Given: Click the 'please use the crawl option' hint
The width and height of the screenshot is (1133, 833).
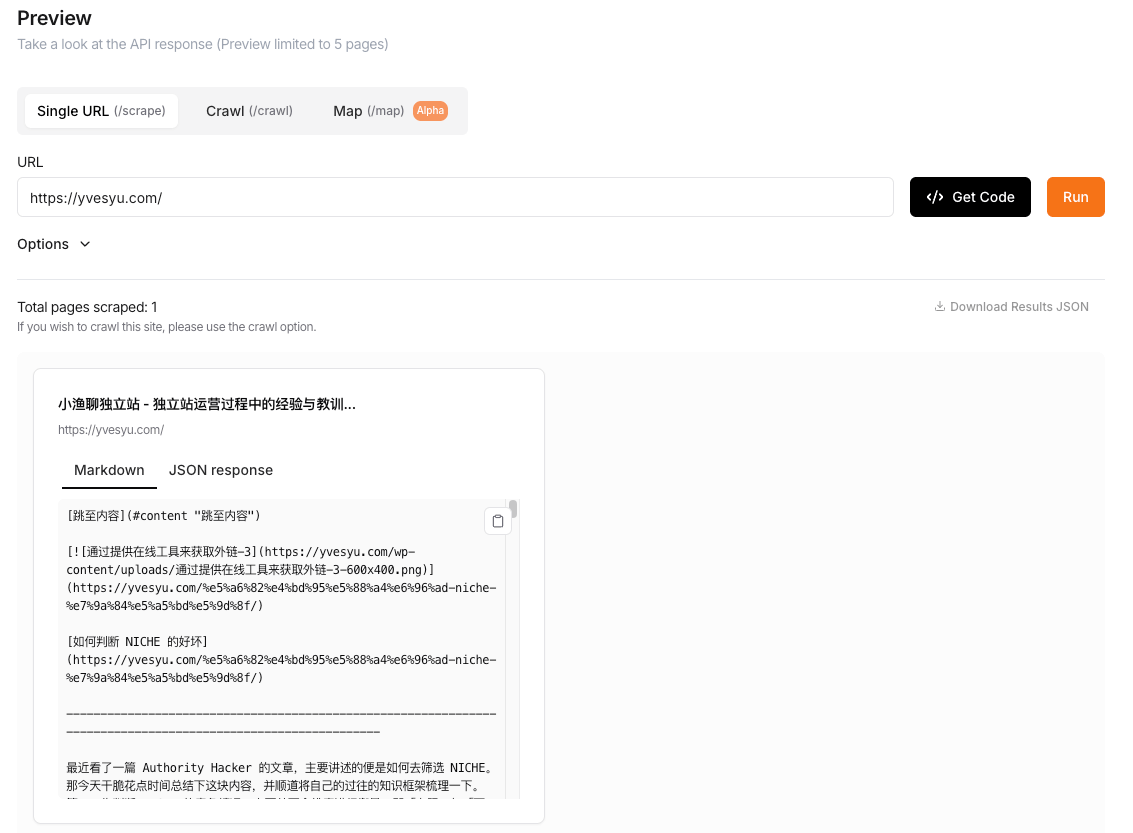Looking at the screenshot, I should coord(166,327).
